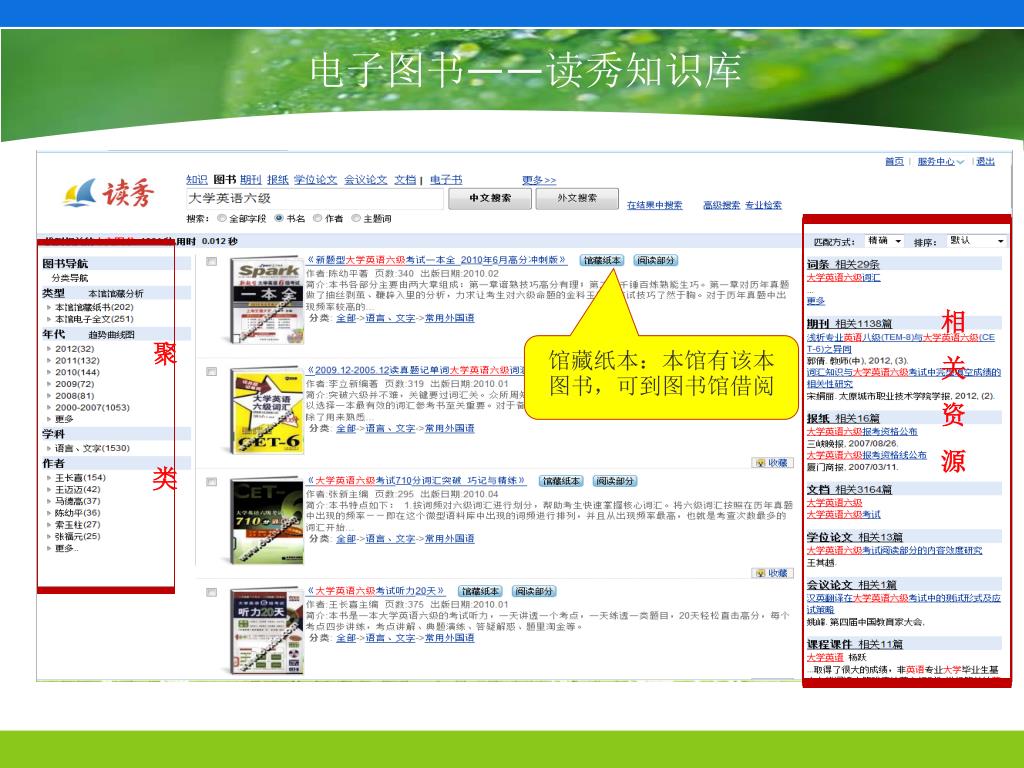Click 阅读部分 for the 710分词汇突破 book
Screen dimensions: 1024x768
point(615,481)
